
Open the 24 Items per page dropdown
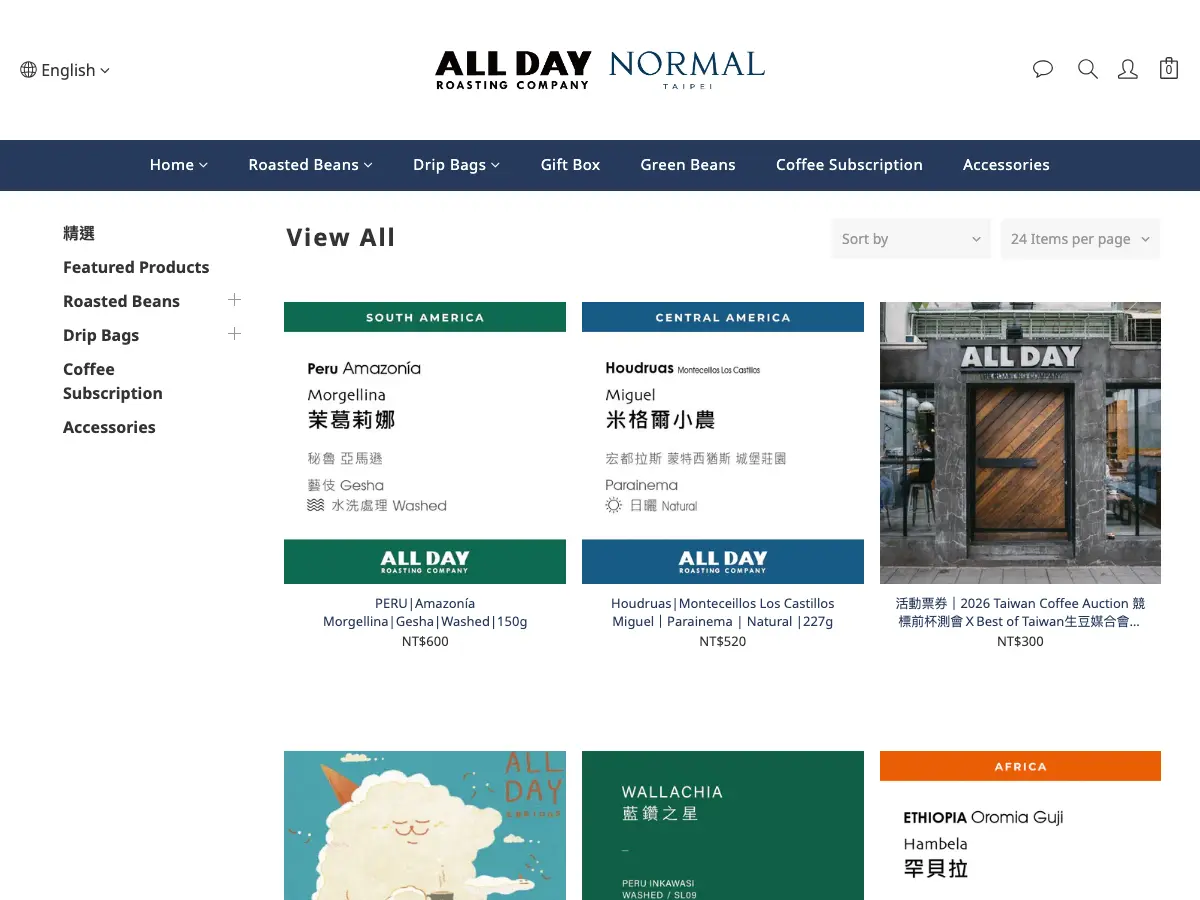(1080, 239)
